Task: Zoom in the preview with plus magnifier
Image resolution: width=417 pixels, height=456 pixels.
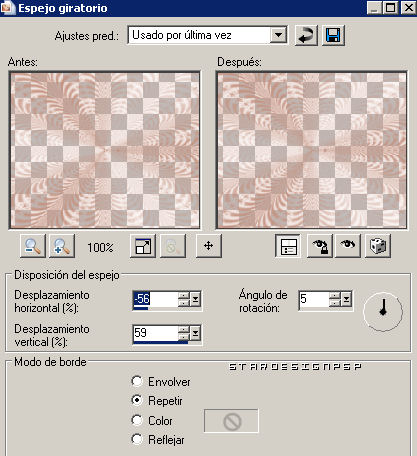Action: pos(62,246)
